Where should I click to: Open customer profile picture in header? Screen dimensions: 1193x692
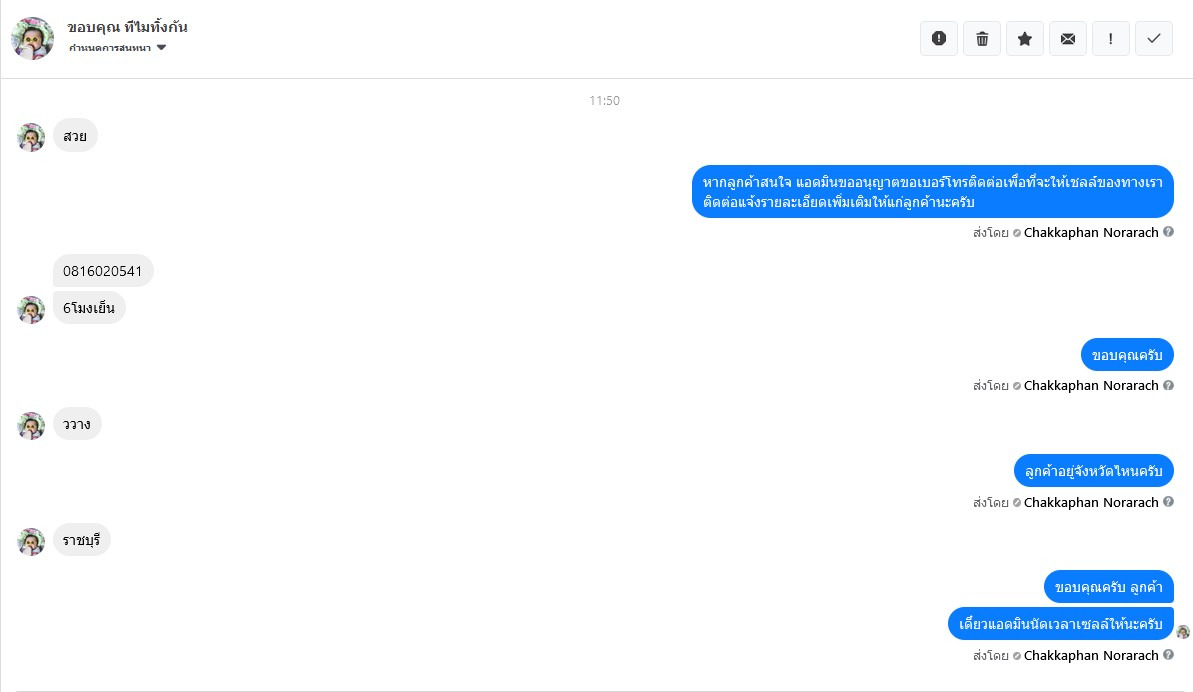click(33, 38)
